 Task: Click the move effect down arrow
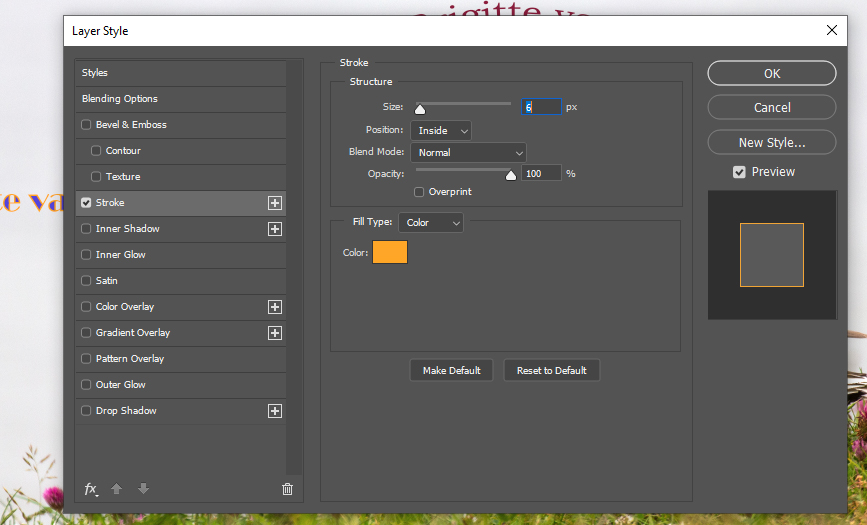143,489
